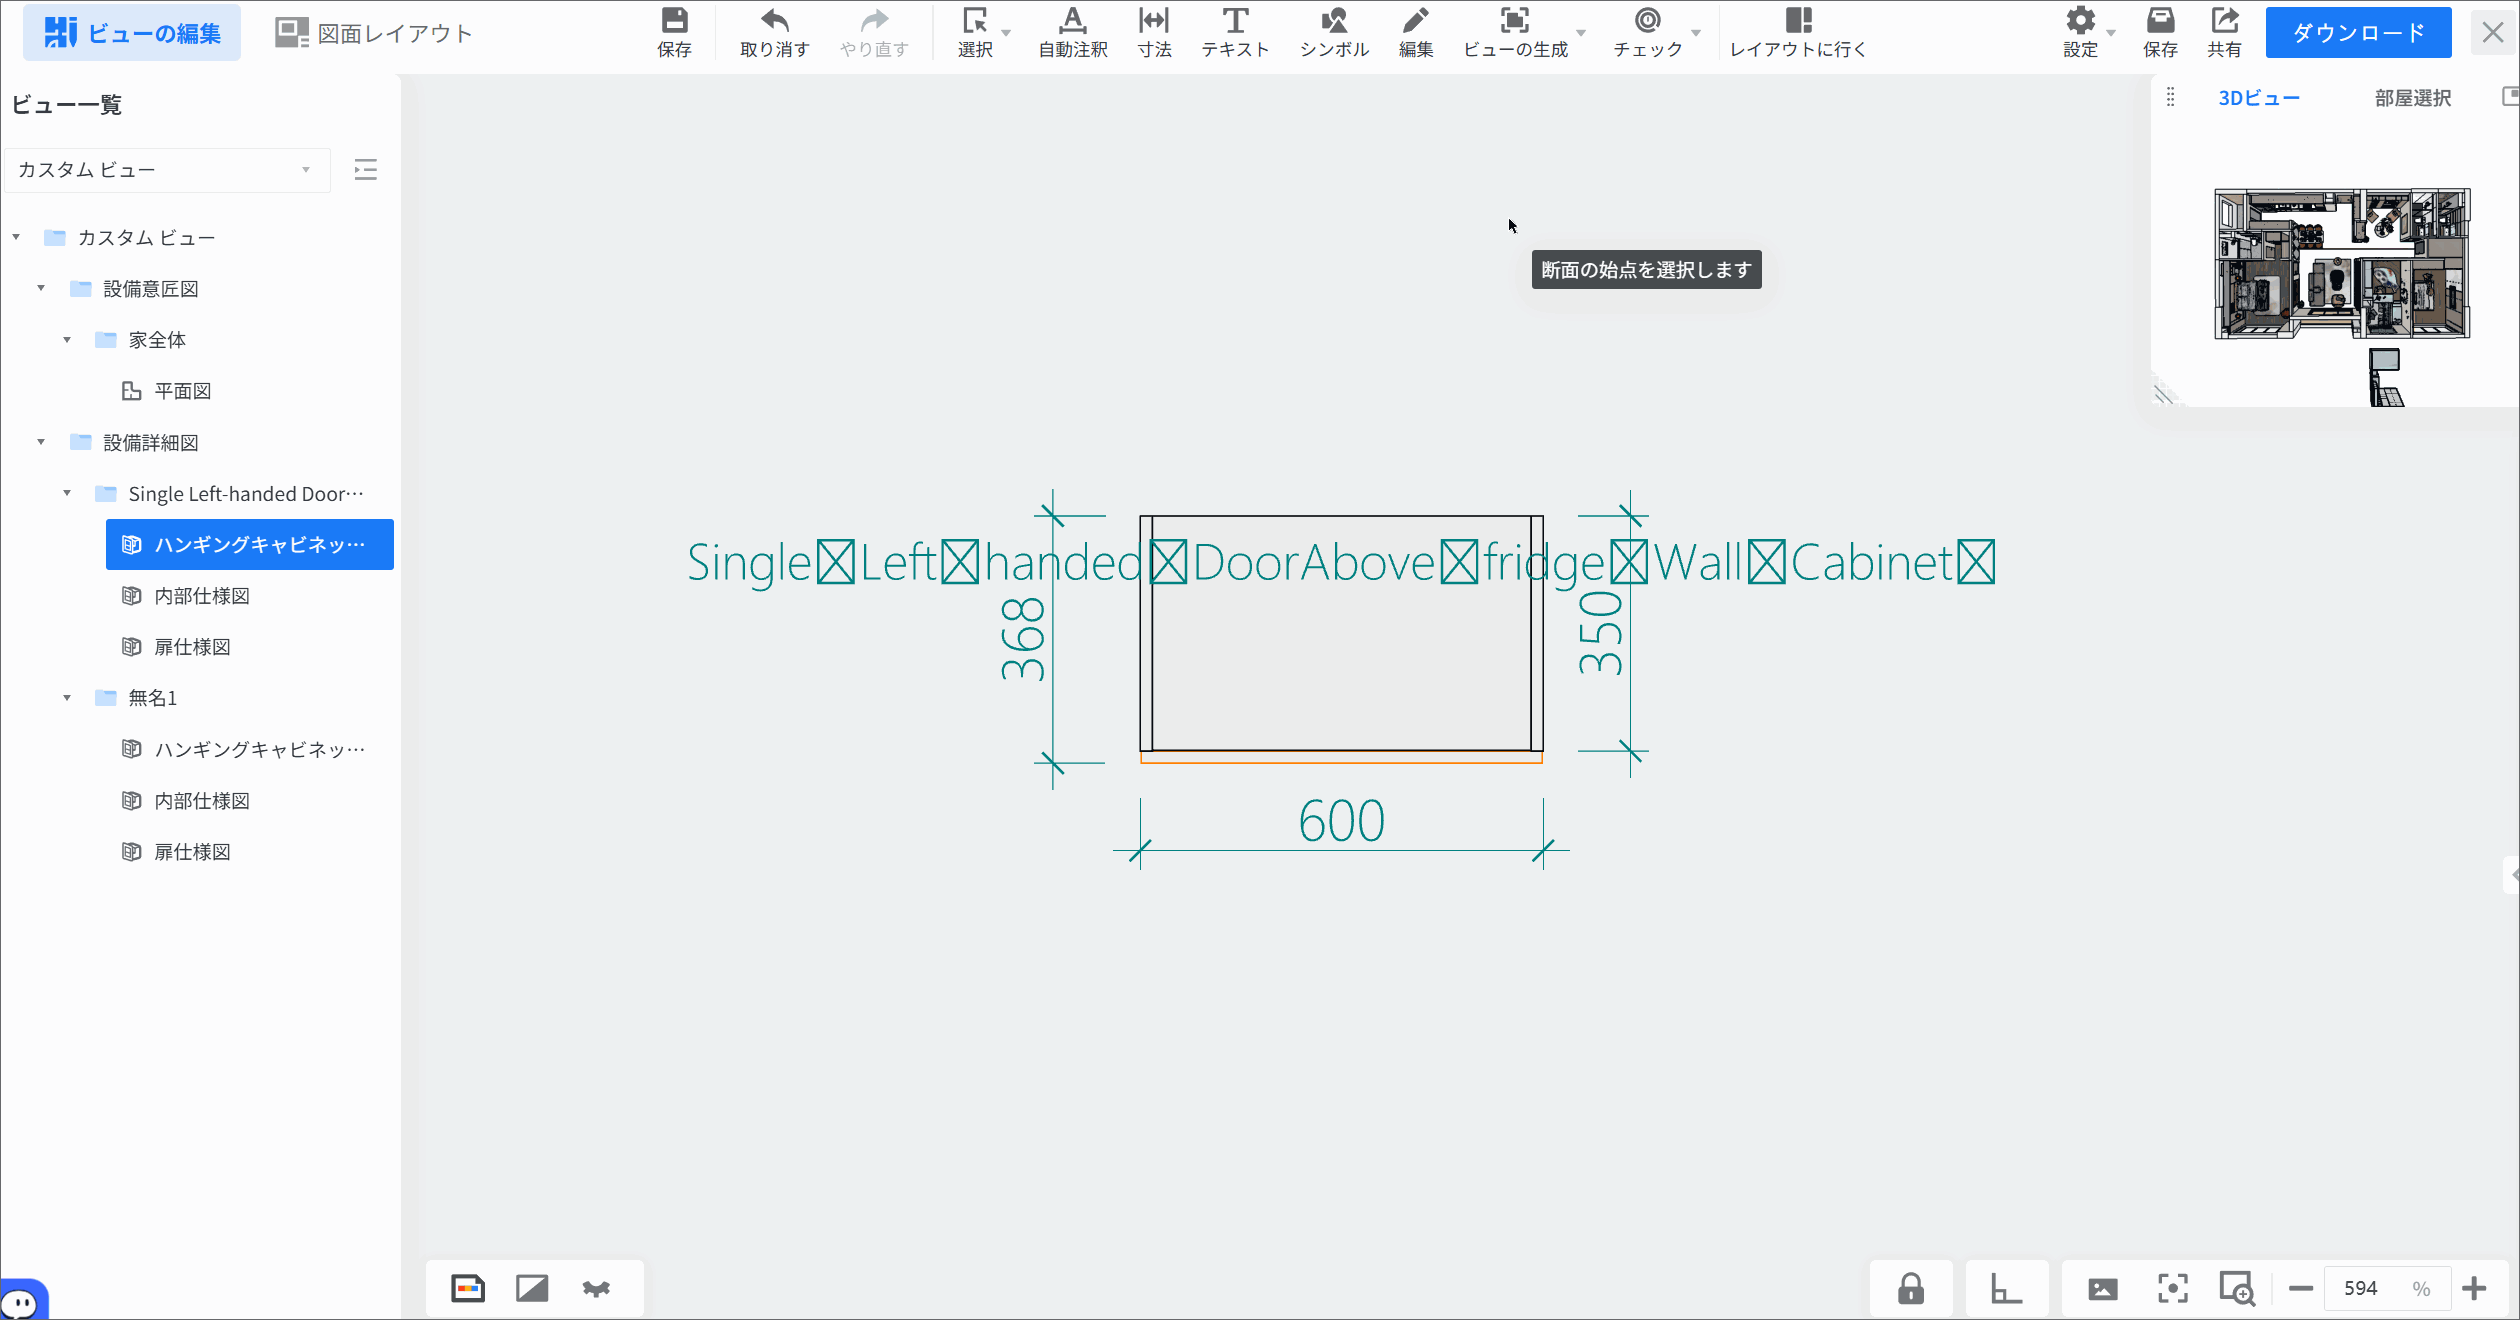Screen dimensions: 2520x1320
Task: Collapse the 設備詳細図 folder
Action: click(x=41, y=442)
